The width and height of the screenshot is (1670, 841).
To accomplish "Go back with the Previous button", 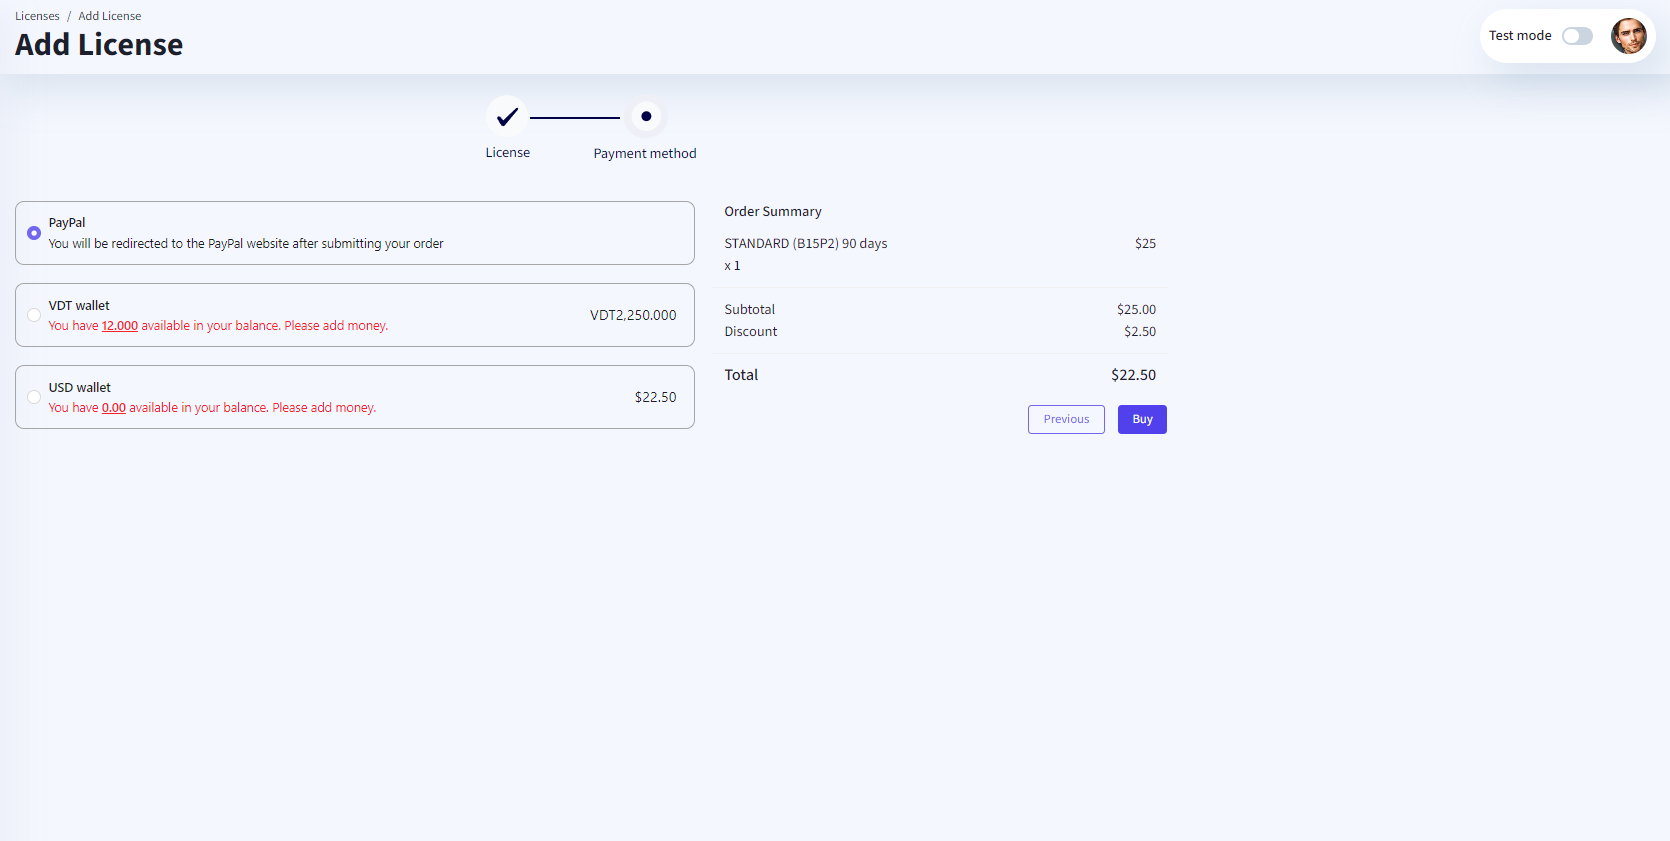I will pyautogui.click(x=1066, y=419).
